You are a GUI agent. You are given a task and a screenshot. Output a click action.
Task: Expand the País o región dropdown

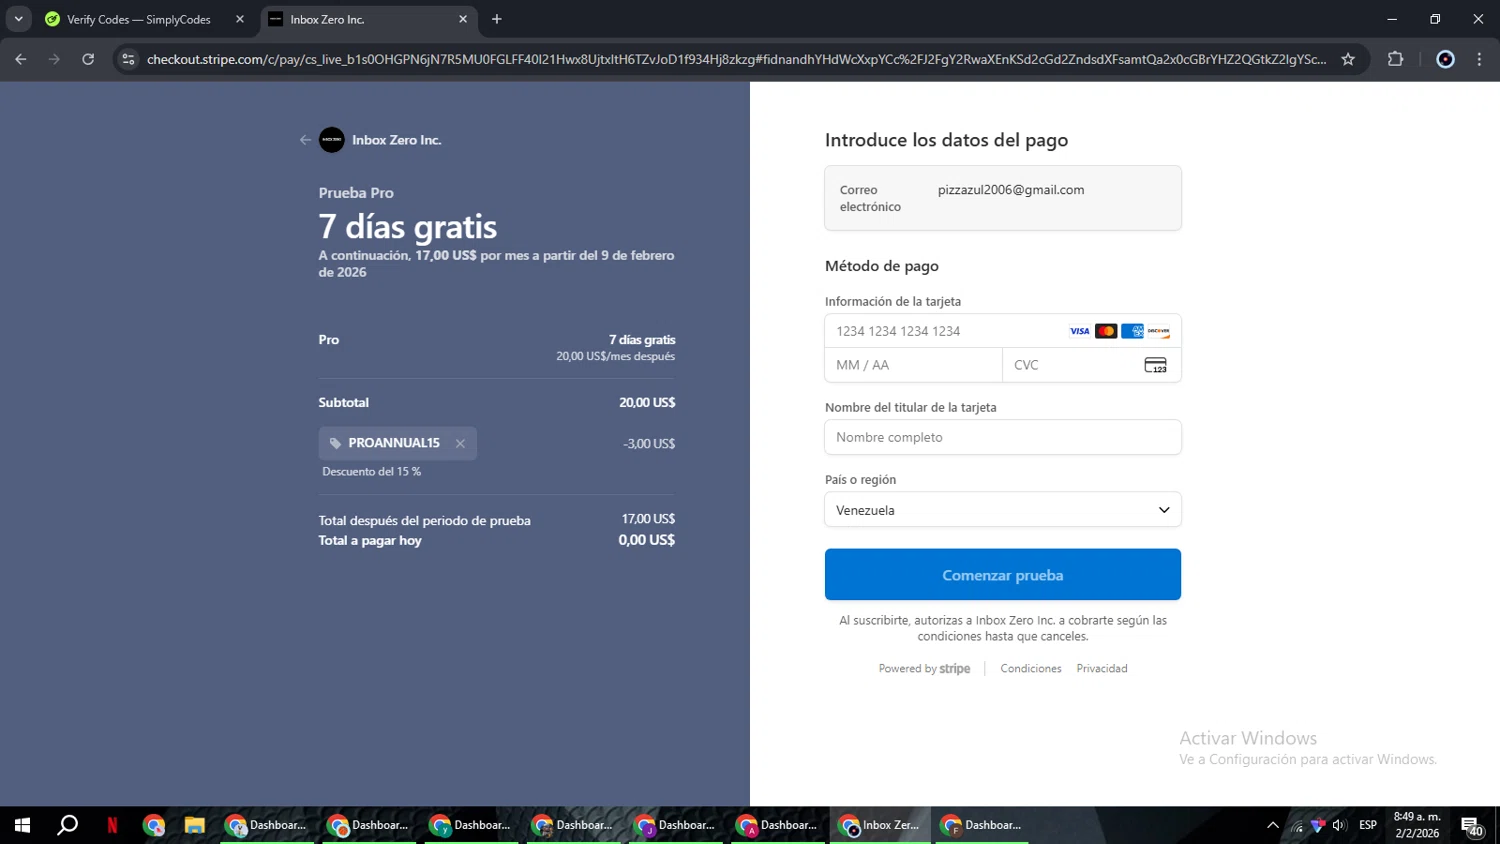(1003, 510)
